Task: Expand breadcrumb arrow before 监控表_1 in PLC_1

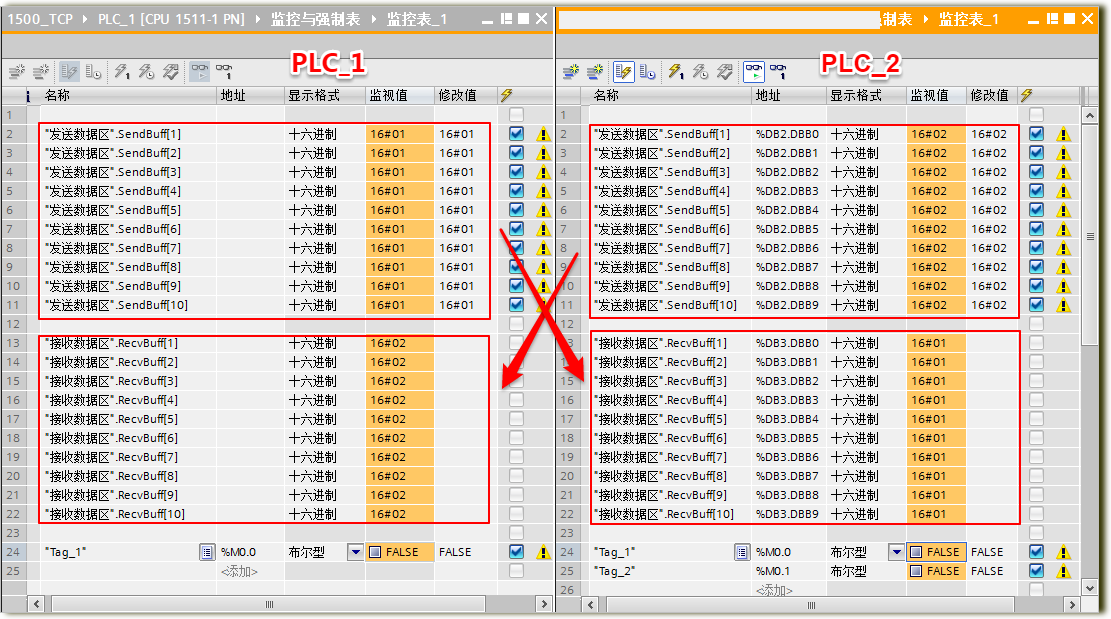Action: click(x=374, y=19)
